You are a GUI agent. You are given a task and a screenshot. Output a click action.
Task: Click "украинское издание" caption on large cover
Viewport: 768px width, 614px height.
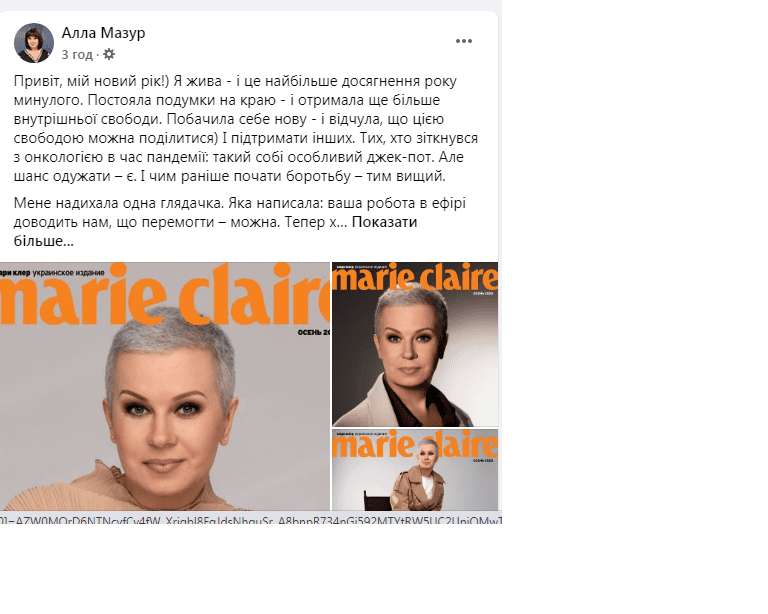(x=68, y=273)
